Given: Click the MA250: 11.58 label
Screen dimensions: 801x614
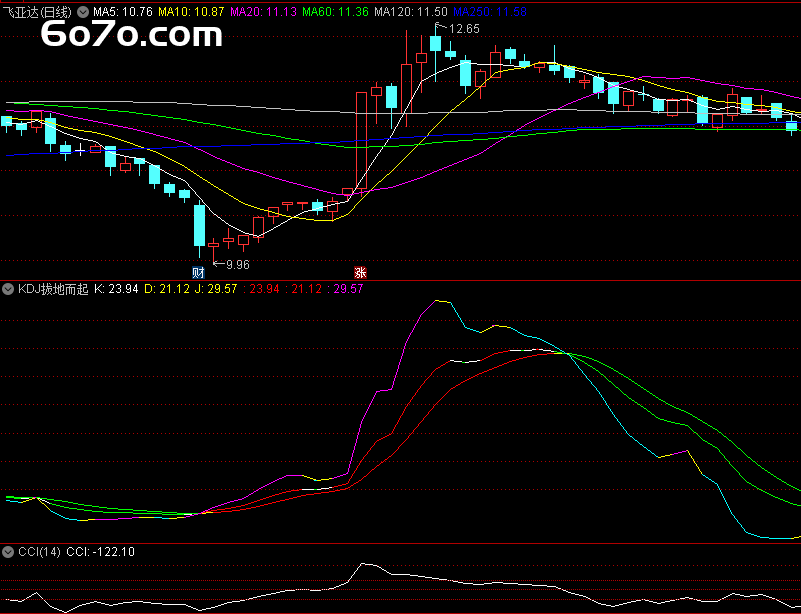Looking at the screenshot, I should 490,12.
